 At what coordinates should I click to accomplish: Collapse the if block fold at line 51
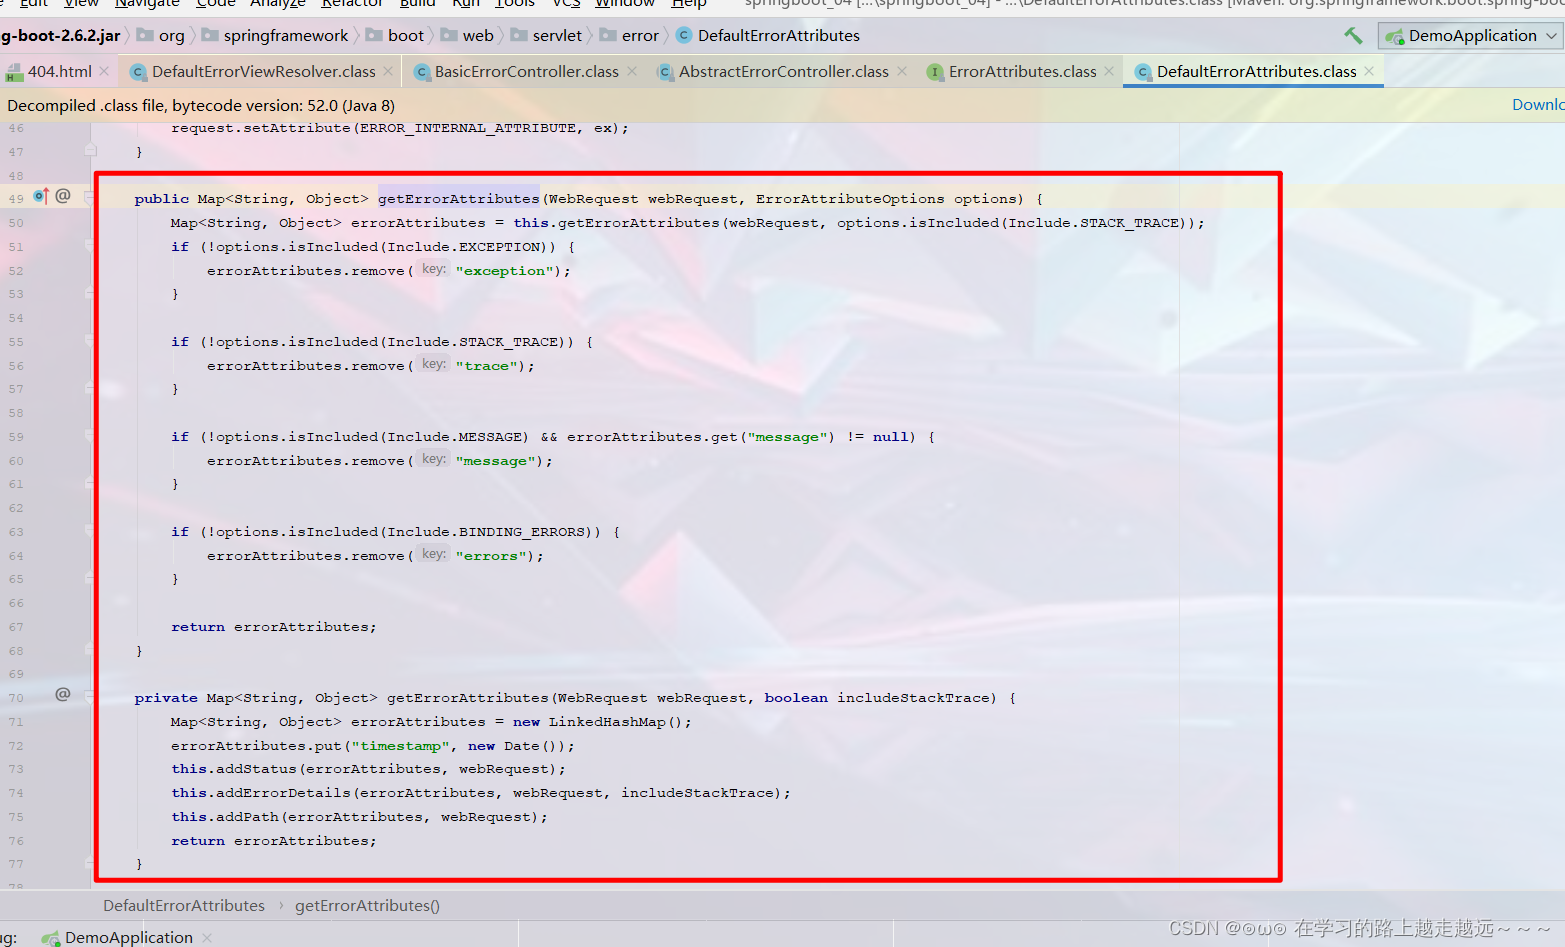[x=91, y=246]
